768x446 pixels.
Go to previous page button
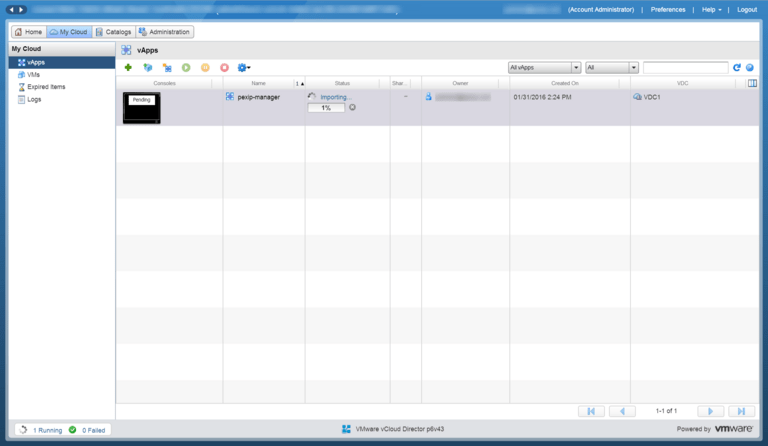pos(622,411)
